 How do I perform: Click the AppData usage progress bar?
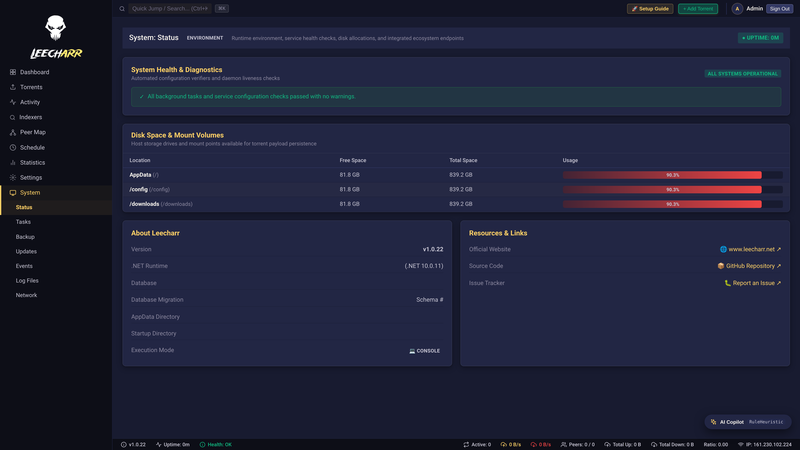[x=672, y=175]
